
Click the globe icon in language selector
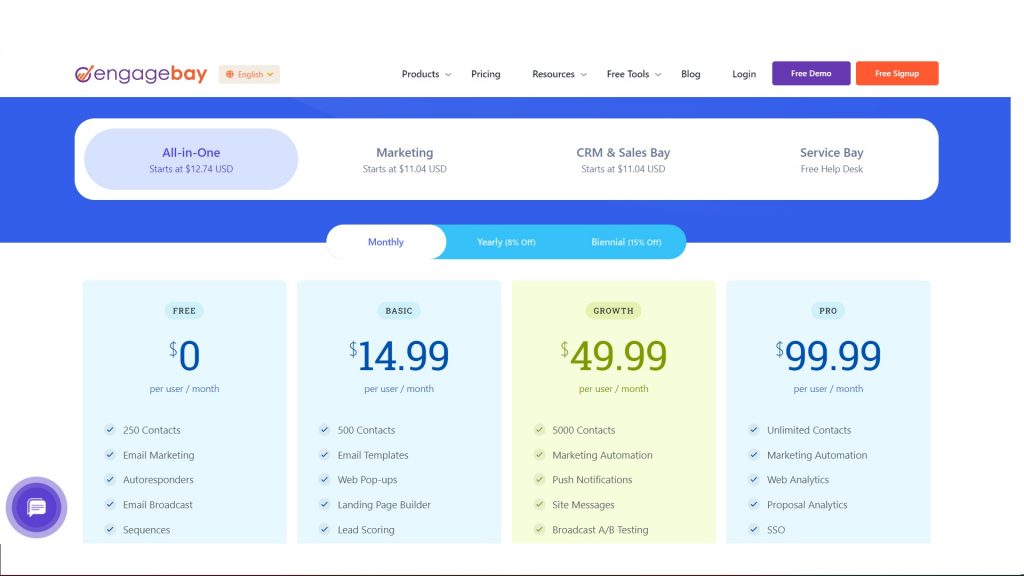tap(230, 74)
